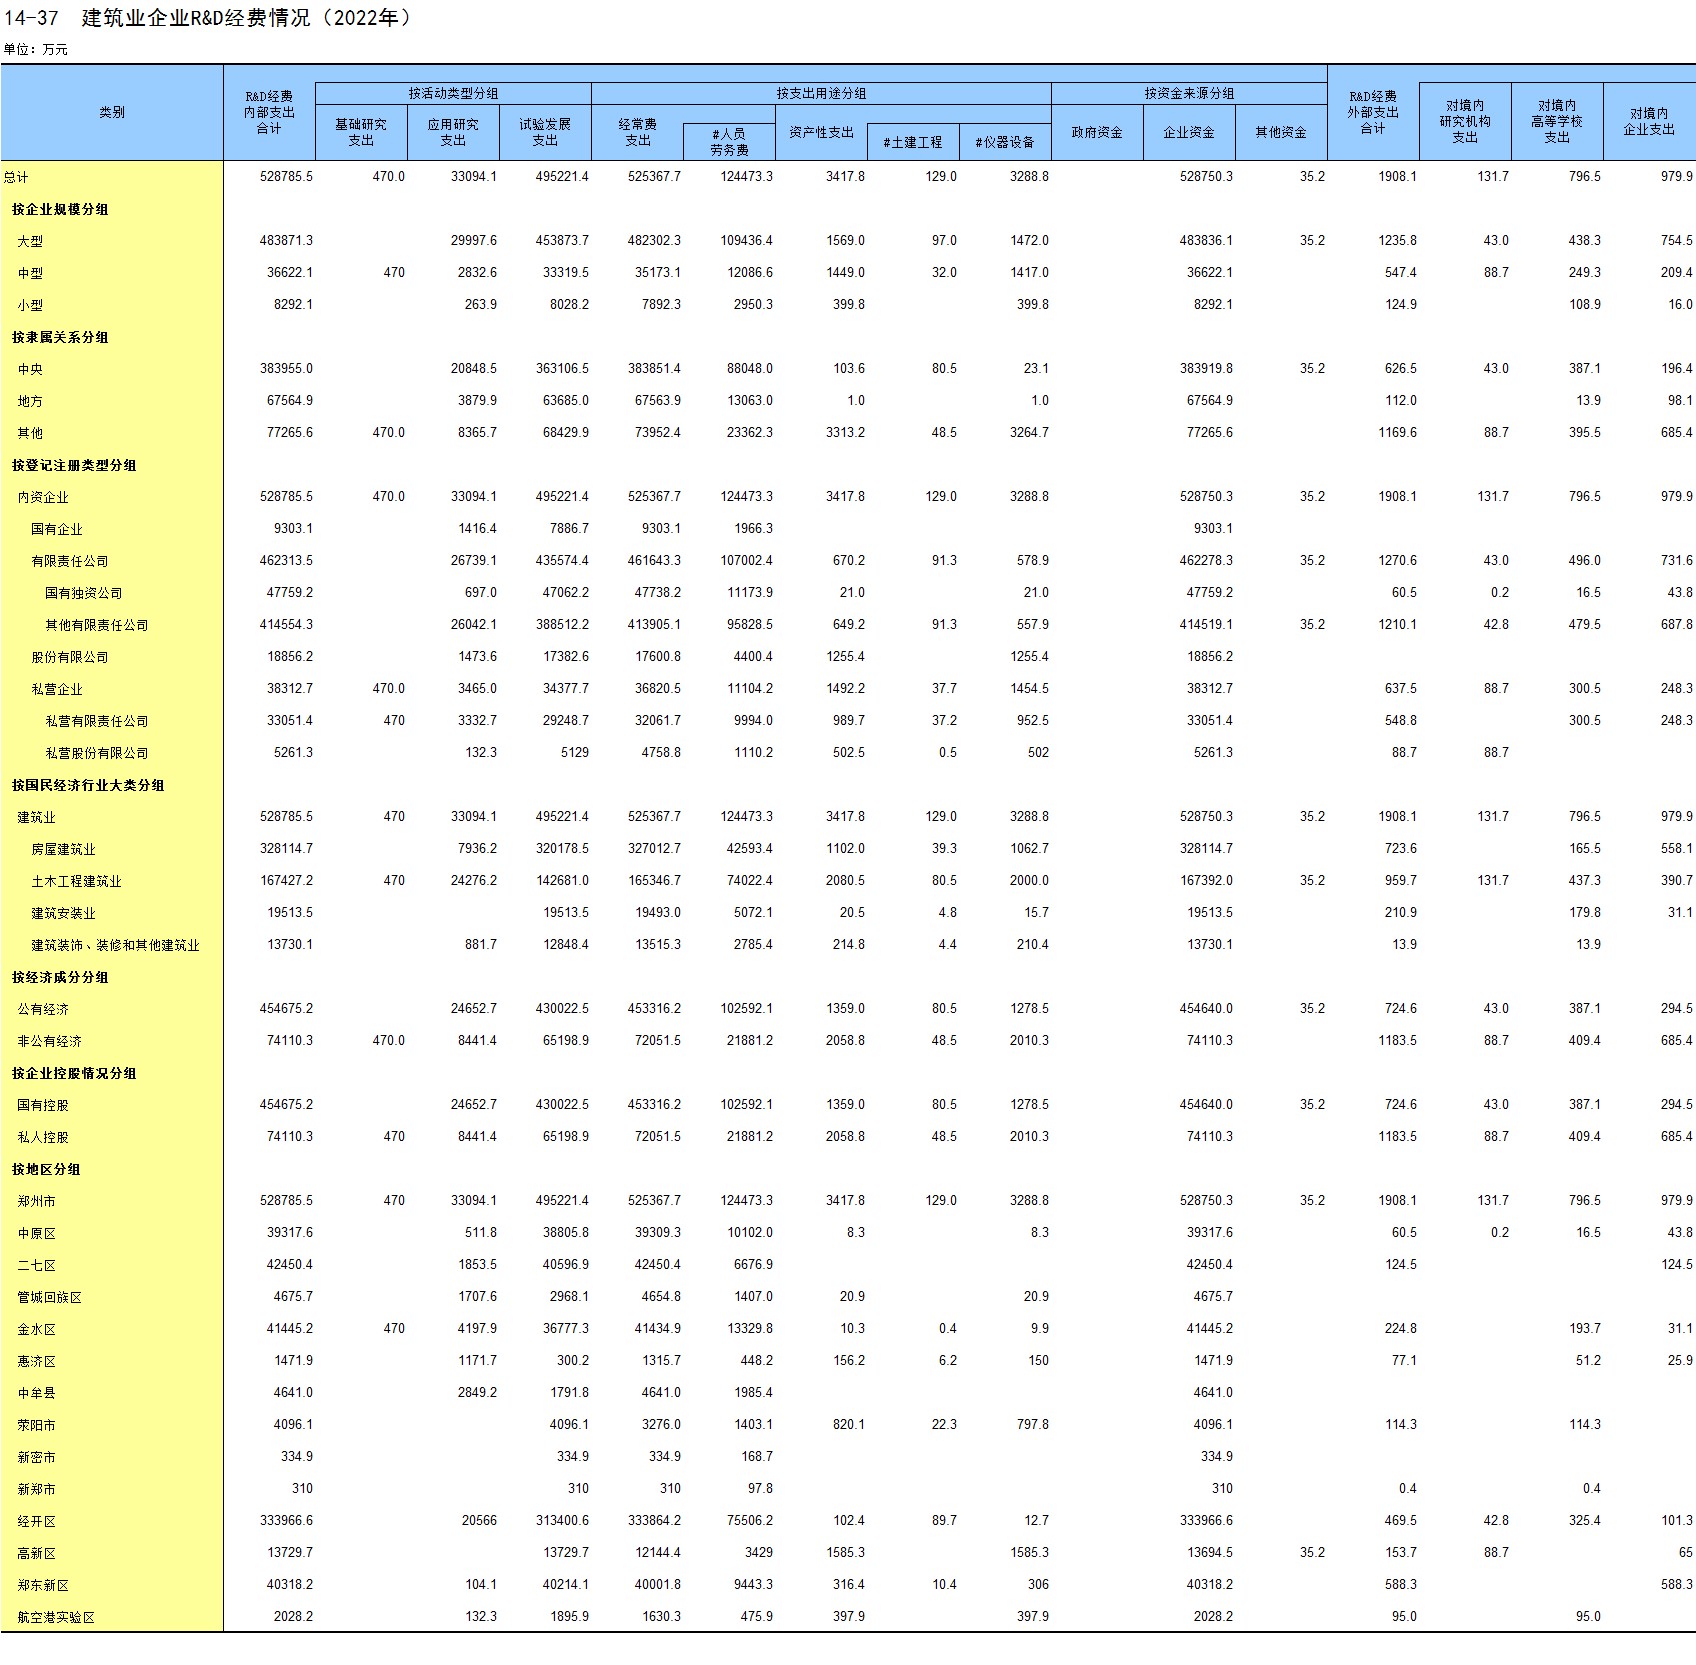Screen dimensions: 1696x1665
Task: Select the 按支出用途分组 group header
Action: tap(821, 93)
